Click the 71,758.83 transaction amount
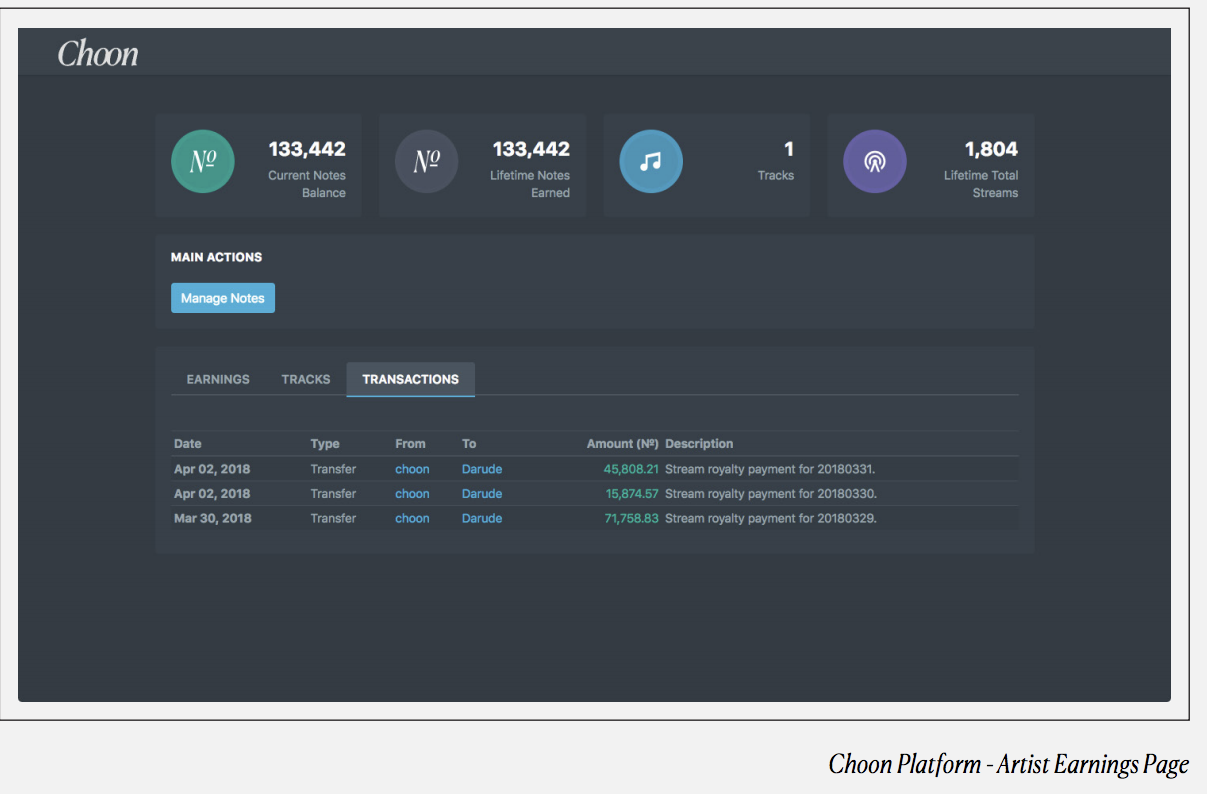Image resolution: width=1207 pixels, height=794 pixels. [x=631, y=518]
